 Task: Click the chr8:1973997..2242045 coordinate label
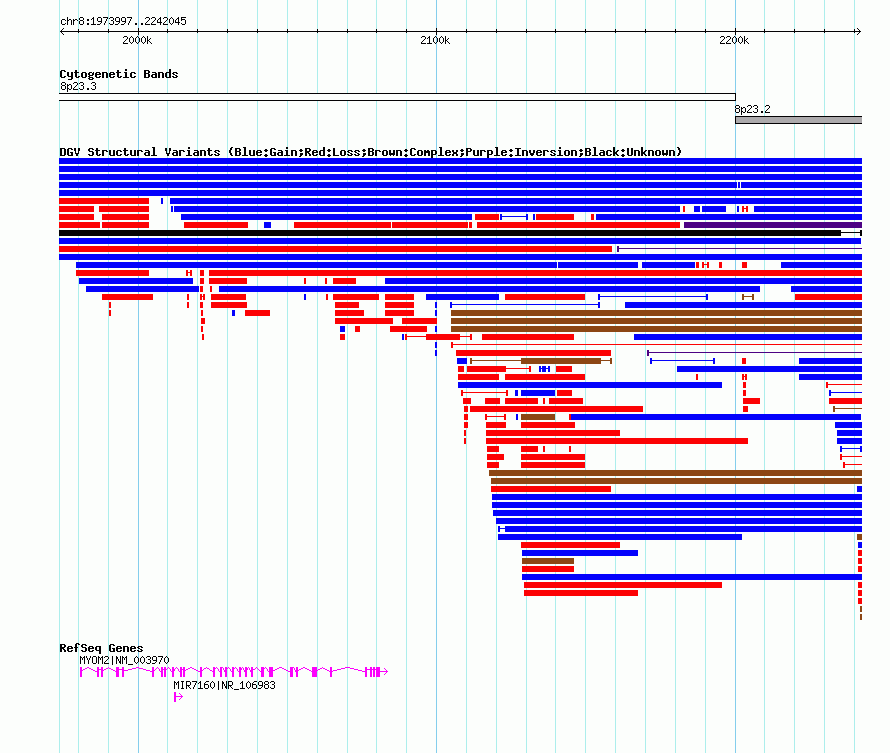pyautogui.click(x=123, y=21)
